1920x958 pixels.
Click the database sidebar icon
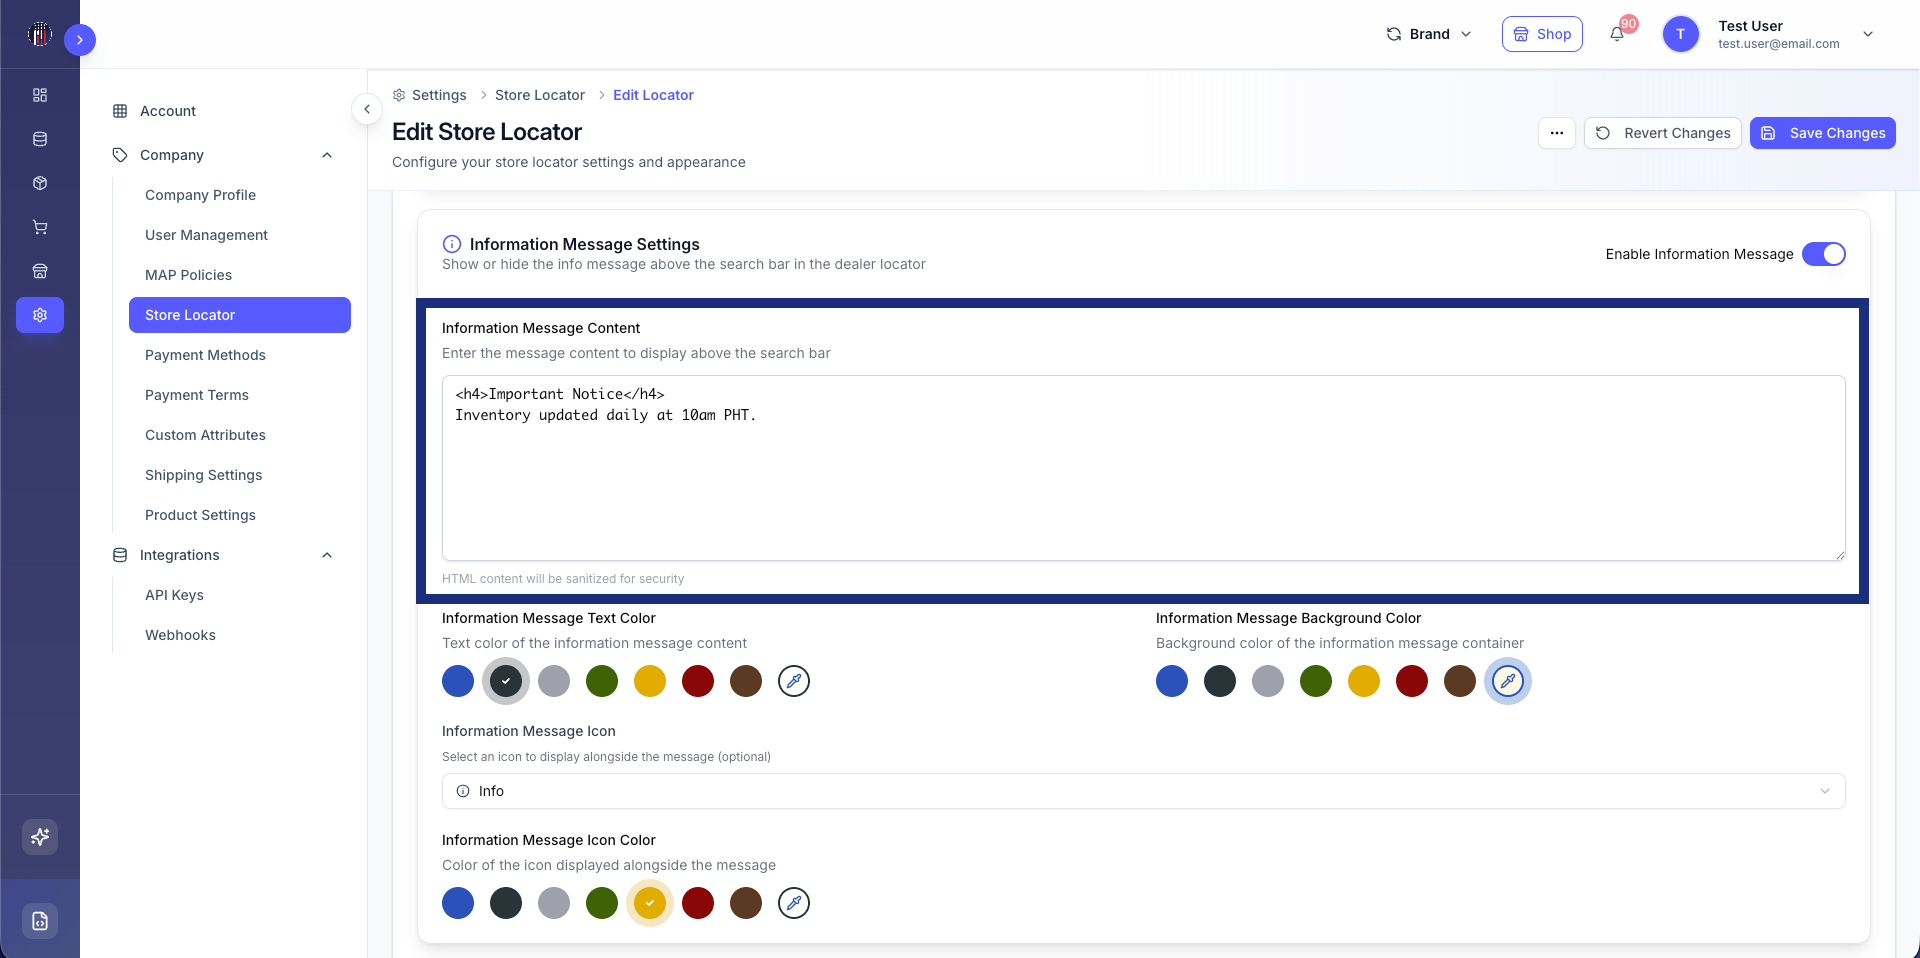tap(40, 139)
